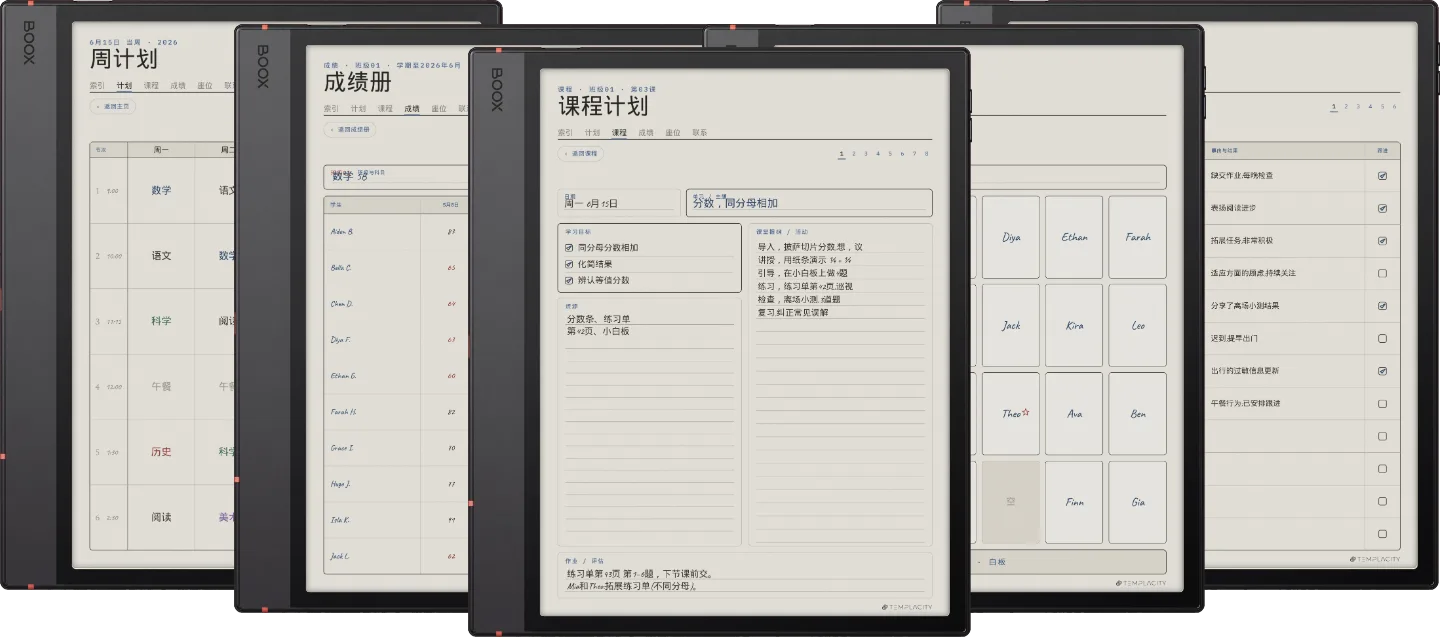Select Ava's seat card
Image resolution: width=1440 pixels, height=637 pixels.
pyautogui.click(x=1074, y=414)
